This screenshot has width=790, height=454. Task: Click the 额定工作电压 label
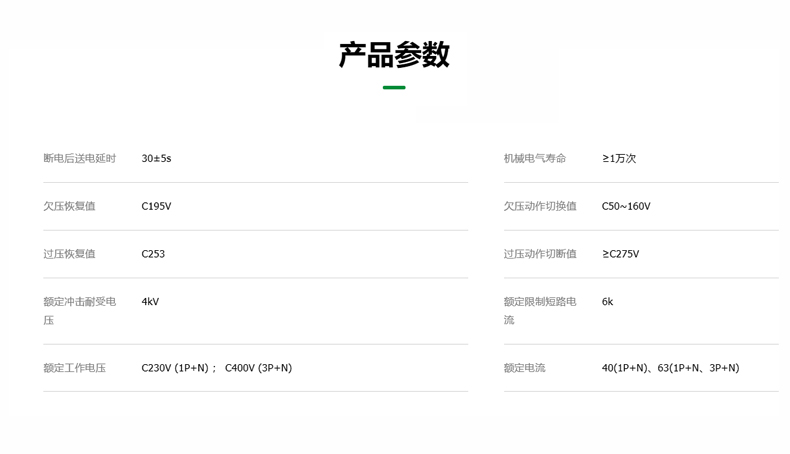75,368
